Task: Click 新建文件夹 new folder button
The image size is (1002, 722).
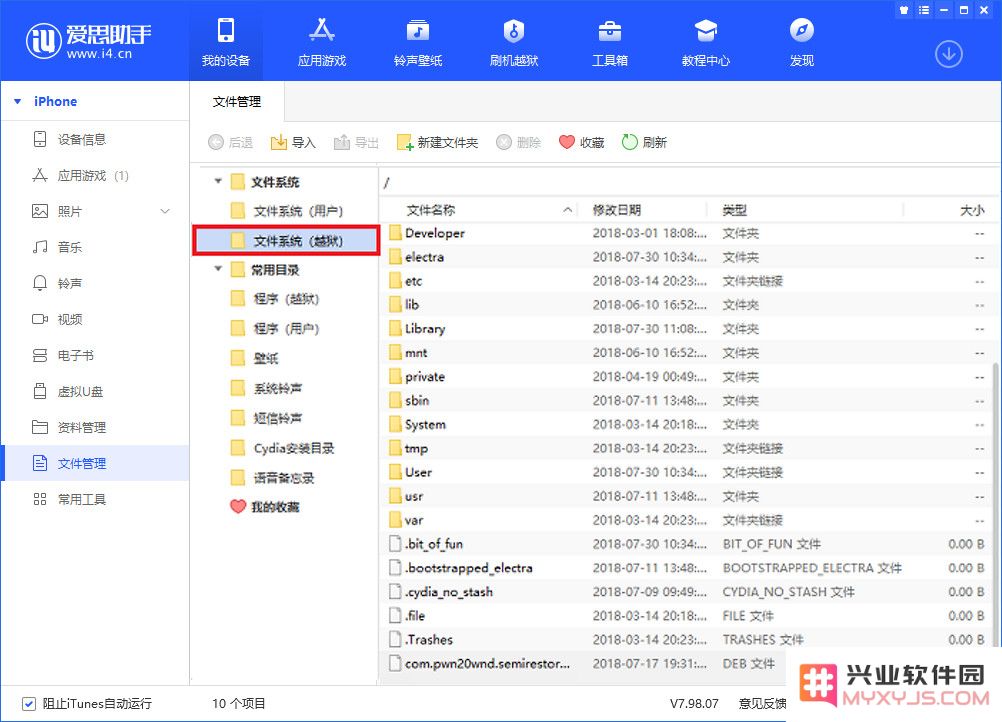Action: point(438,142)
